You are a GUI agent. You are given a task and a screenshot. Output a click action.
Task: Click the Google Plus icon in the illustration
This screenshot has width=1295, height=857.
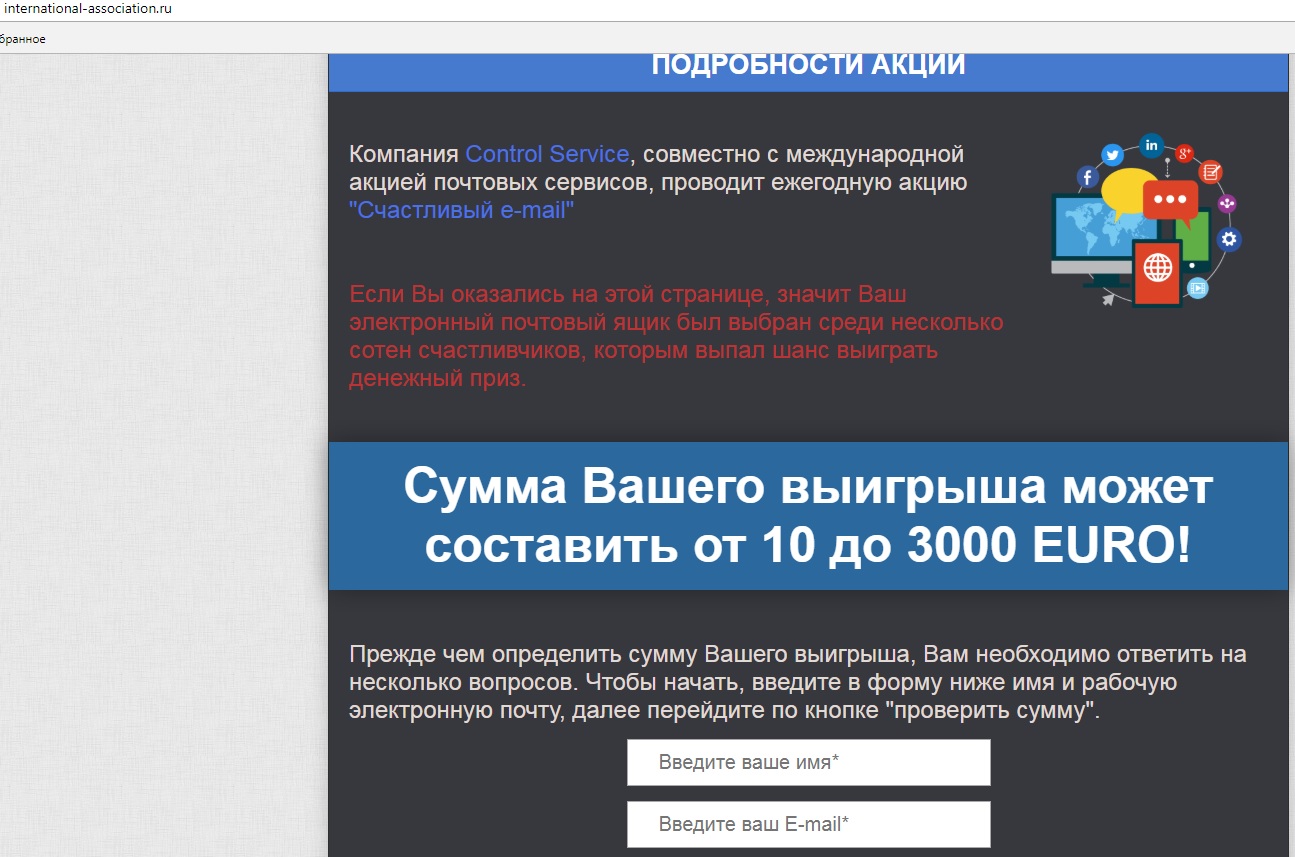1185,153
